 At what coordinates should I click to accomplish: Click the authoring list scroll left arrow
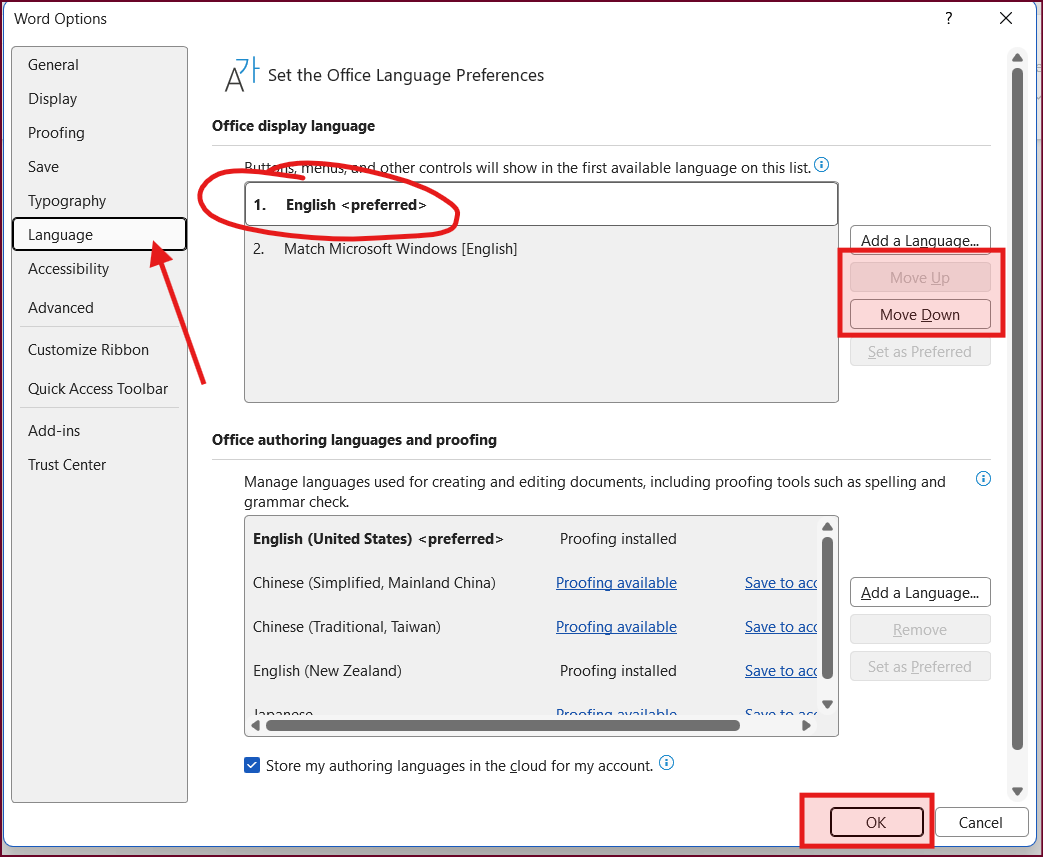tap(255, 725)
